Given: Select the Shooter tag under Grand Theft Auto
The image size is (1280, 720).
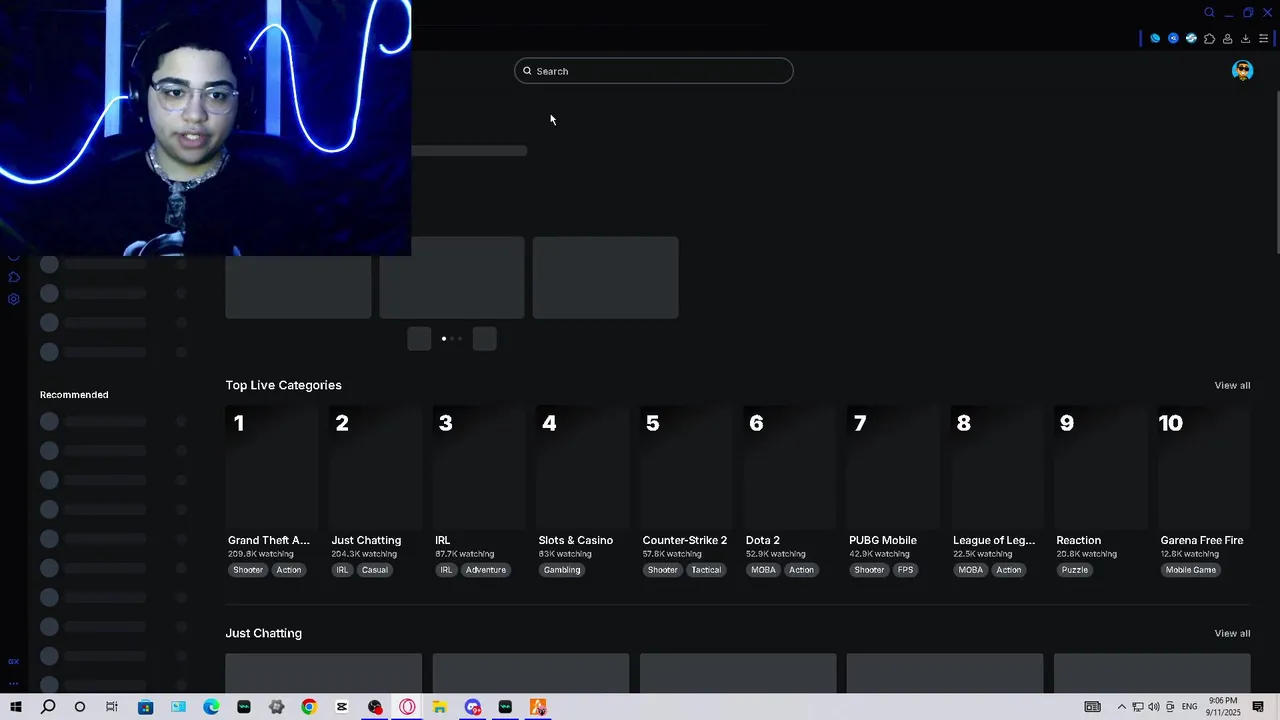Looking at the screenshot, I should 248,570.
